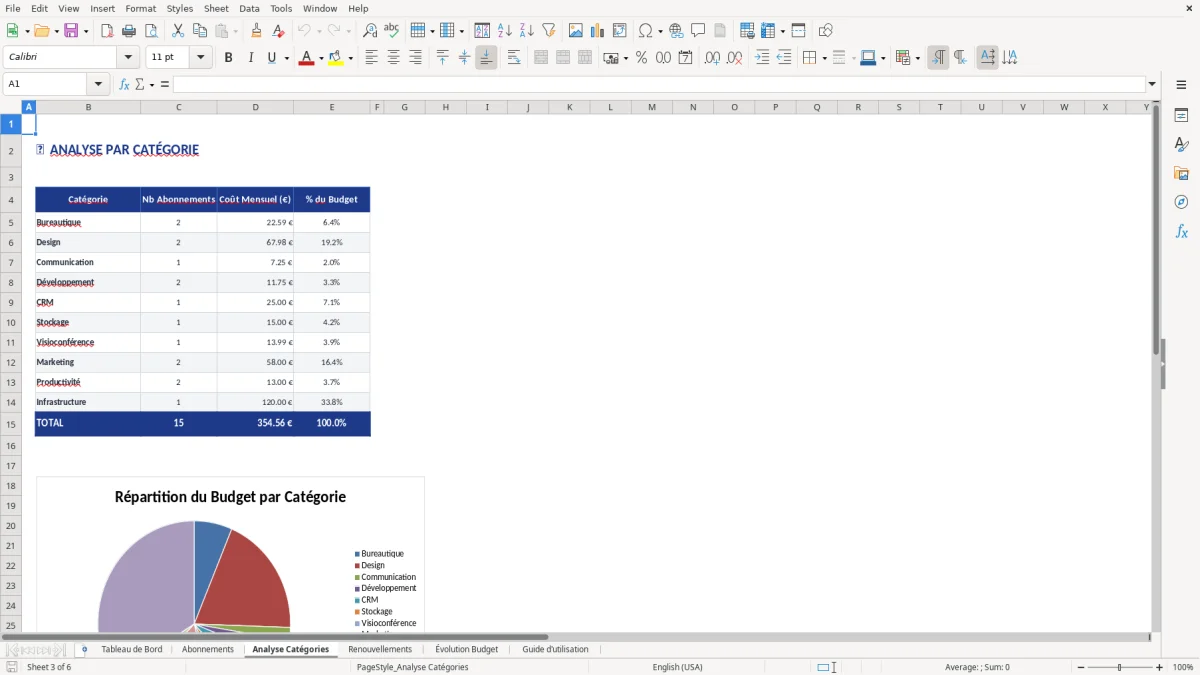Screen dimensions: 1200x675
Task: Insert an image
Action: (x=575, y=30)
